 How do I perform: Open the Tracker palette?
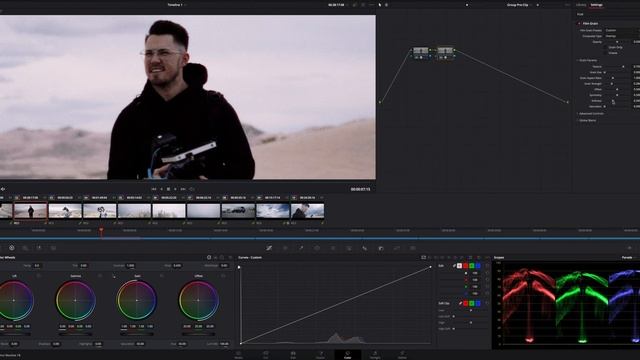pyautogui.click(x=333, y=248)
